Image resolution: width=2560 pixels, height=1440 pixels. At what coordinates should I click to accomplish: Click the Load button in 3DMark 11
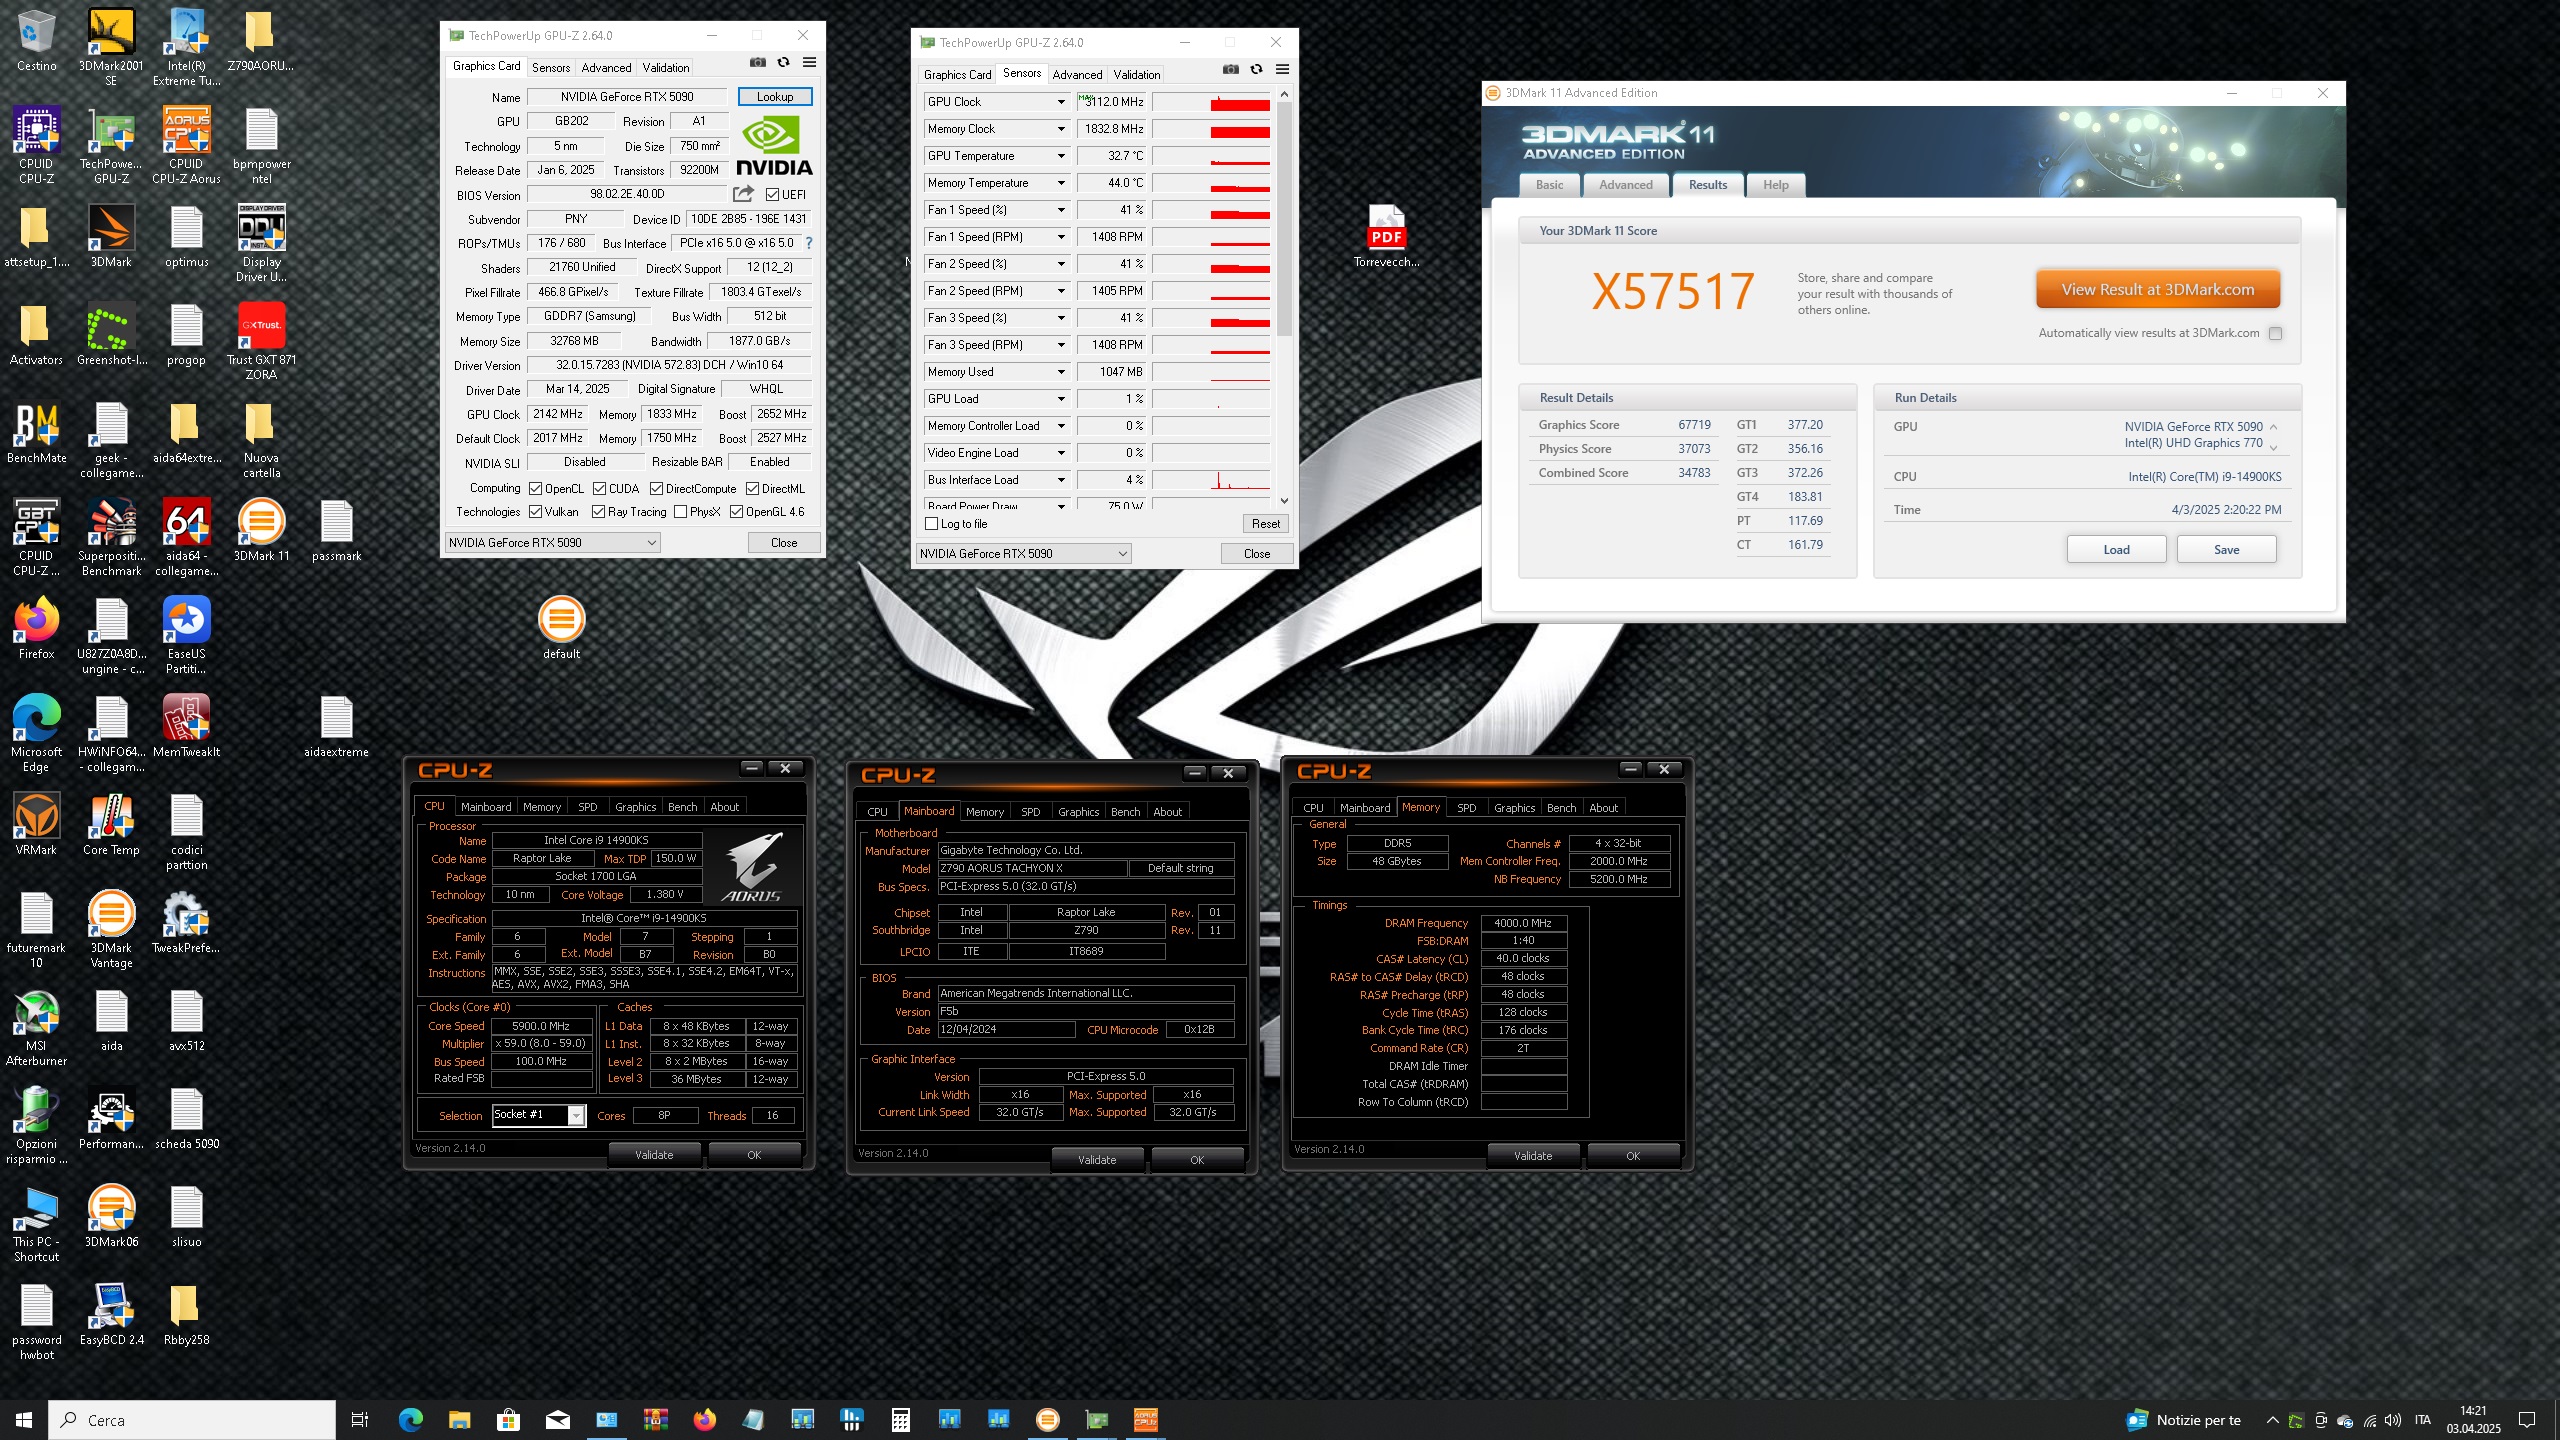point(2116,550)
